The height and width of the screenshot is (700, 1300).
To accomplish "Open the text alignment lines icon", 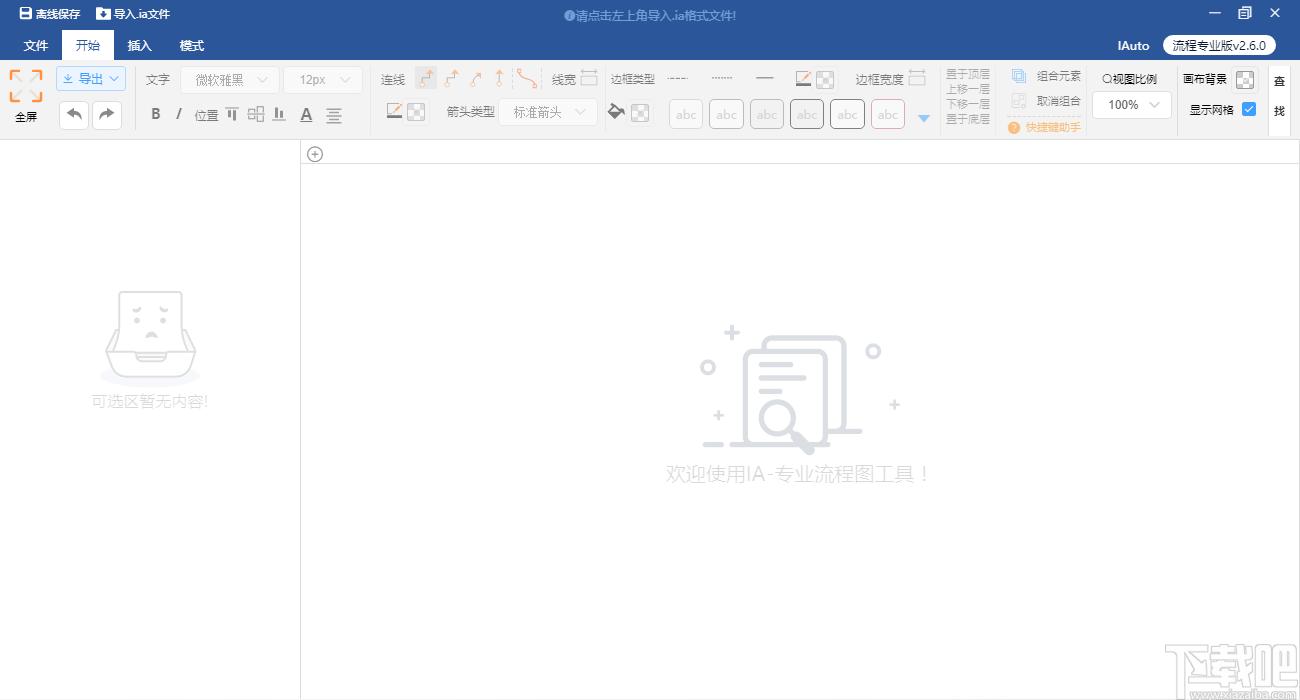I will pos(334,115).
